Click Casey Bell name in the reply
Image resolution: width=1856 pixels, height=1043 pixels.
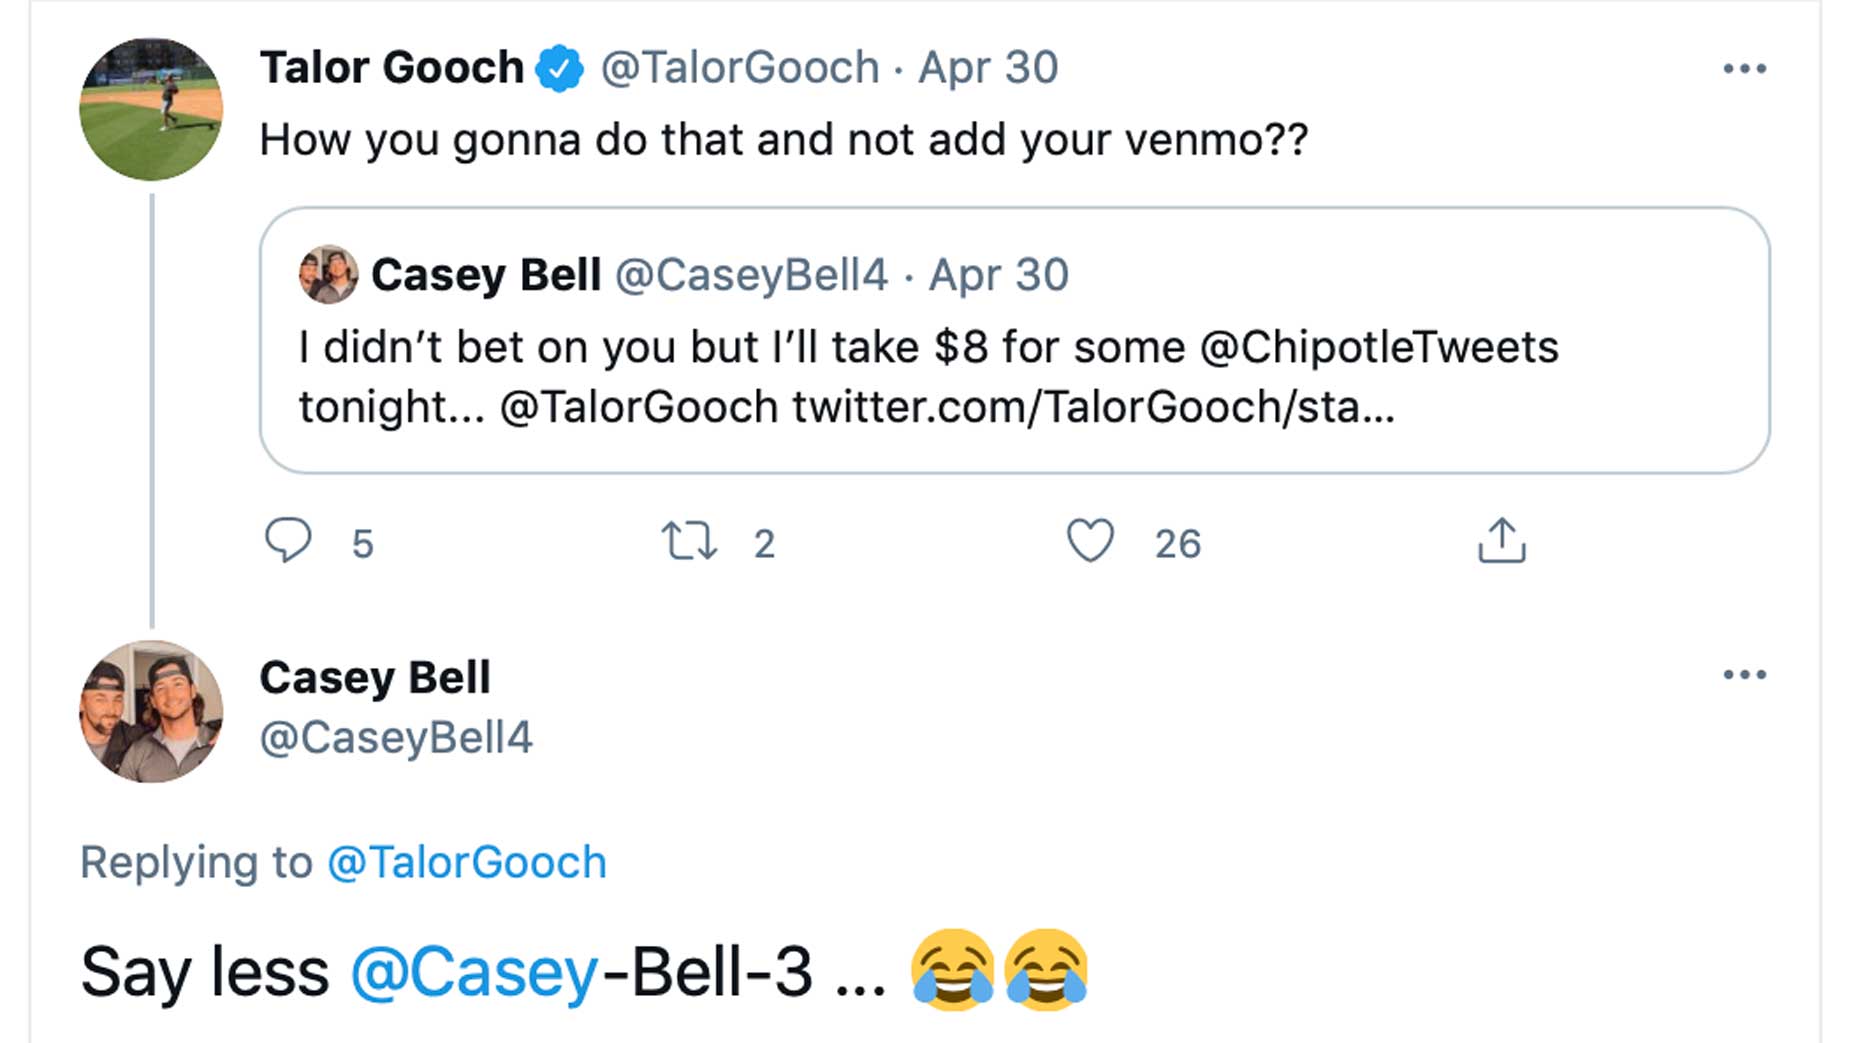click(x=375, y=678)
